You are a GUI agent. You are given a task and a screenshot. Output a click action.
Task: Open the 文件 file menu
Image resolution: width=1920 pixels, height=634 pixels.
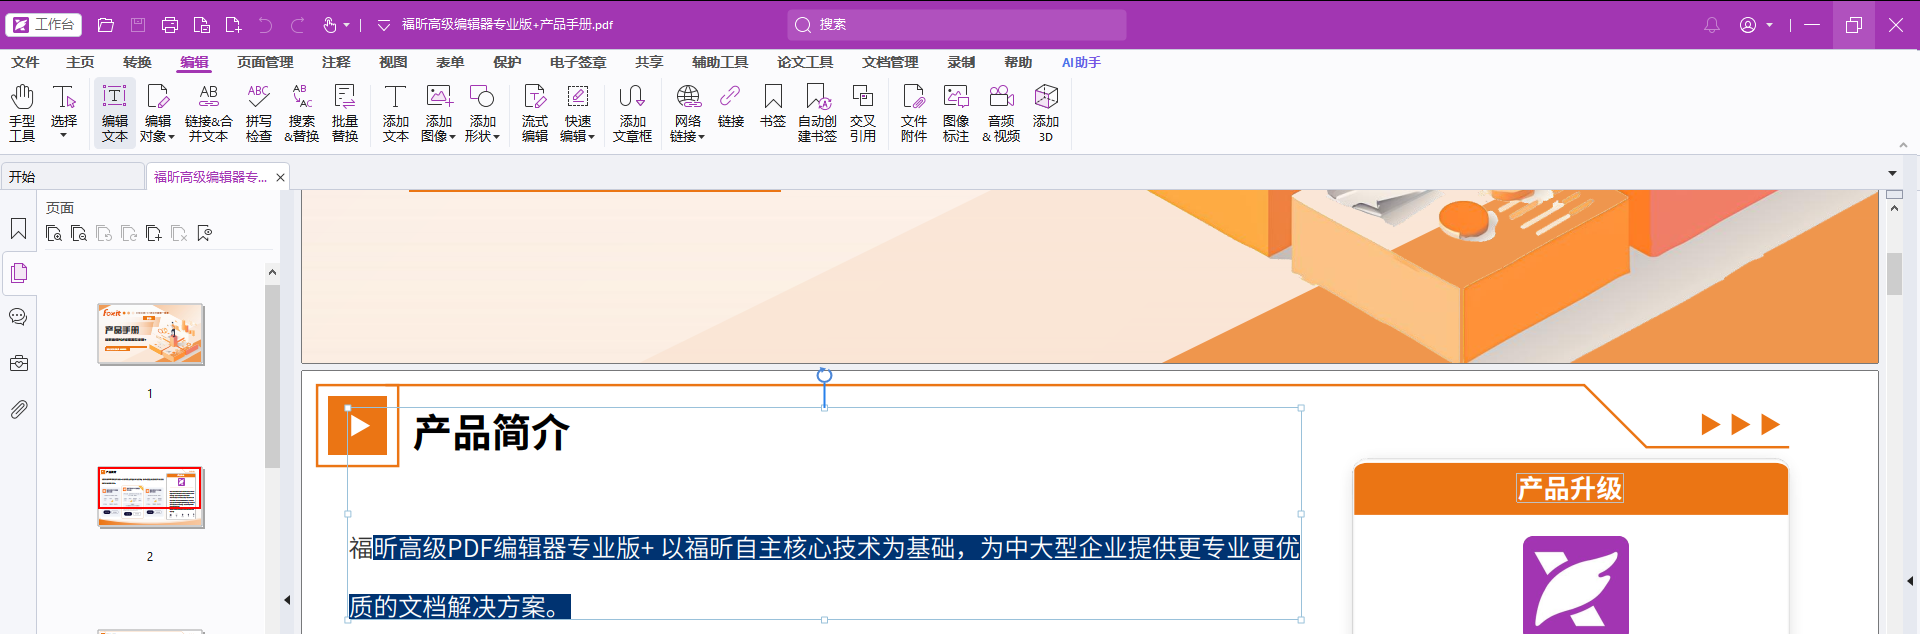(25, 62)
